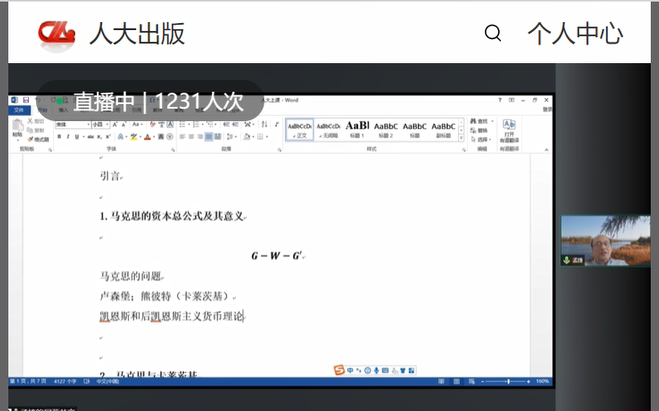Open the 选择 select dropdown
This screenshot has width=659, height=411.
(x=480, y=139)
